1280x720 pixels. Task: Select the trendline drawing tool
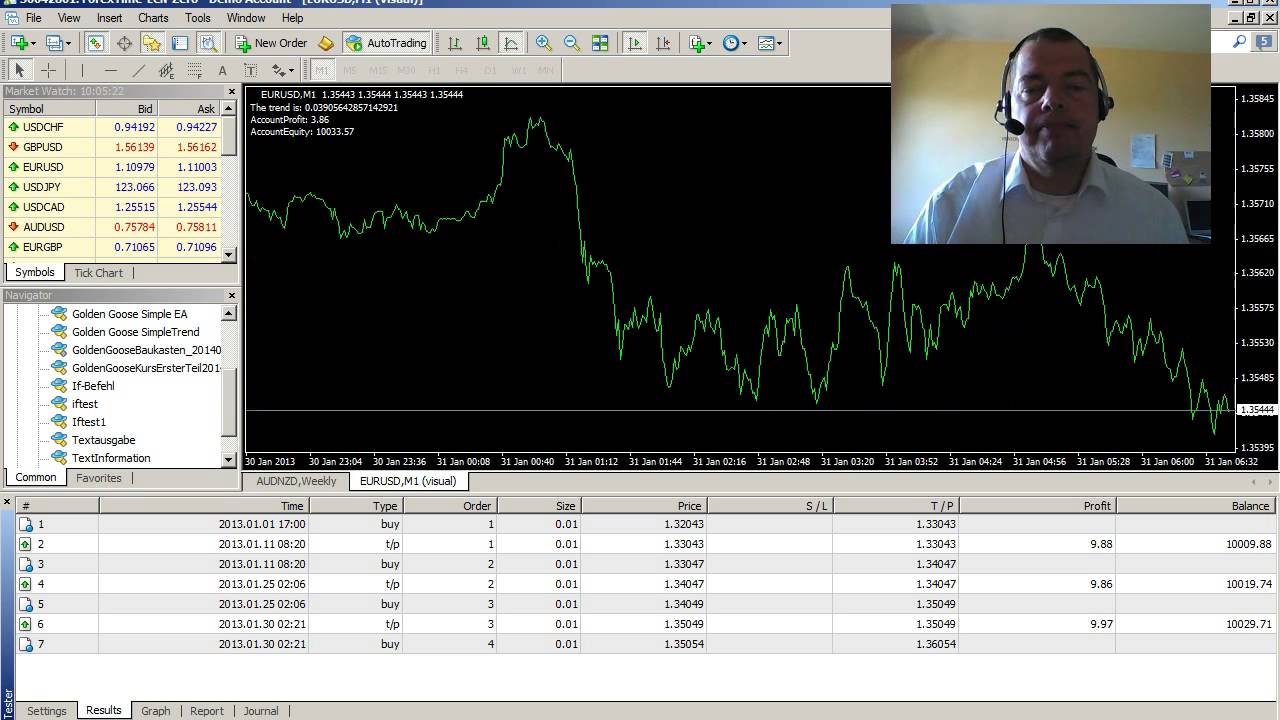pos(138,70)
